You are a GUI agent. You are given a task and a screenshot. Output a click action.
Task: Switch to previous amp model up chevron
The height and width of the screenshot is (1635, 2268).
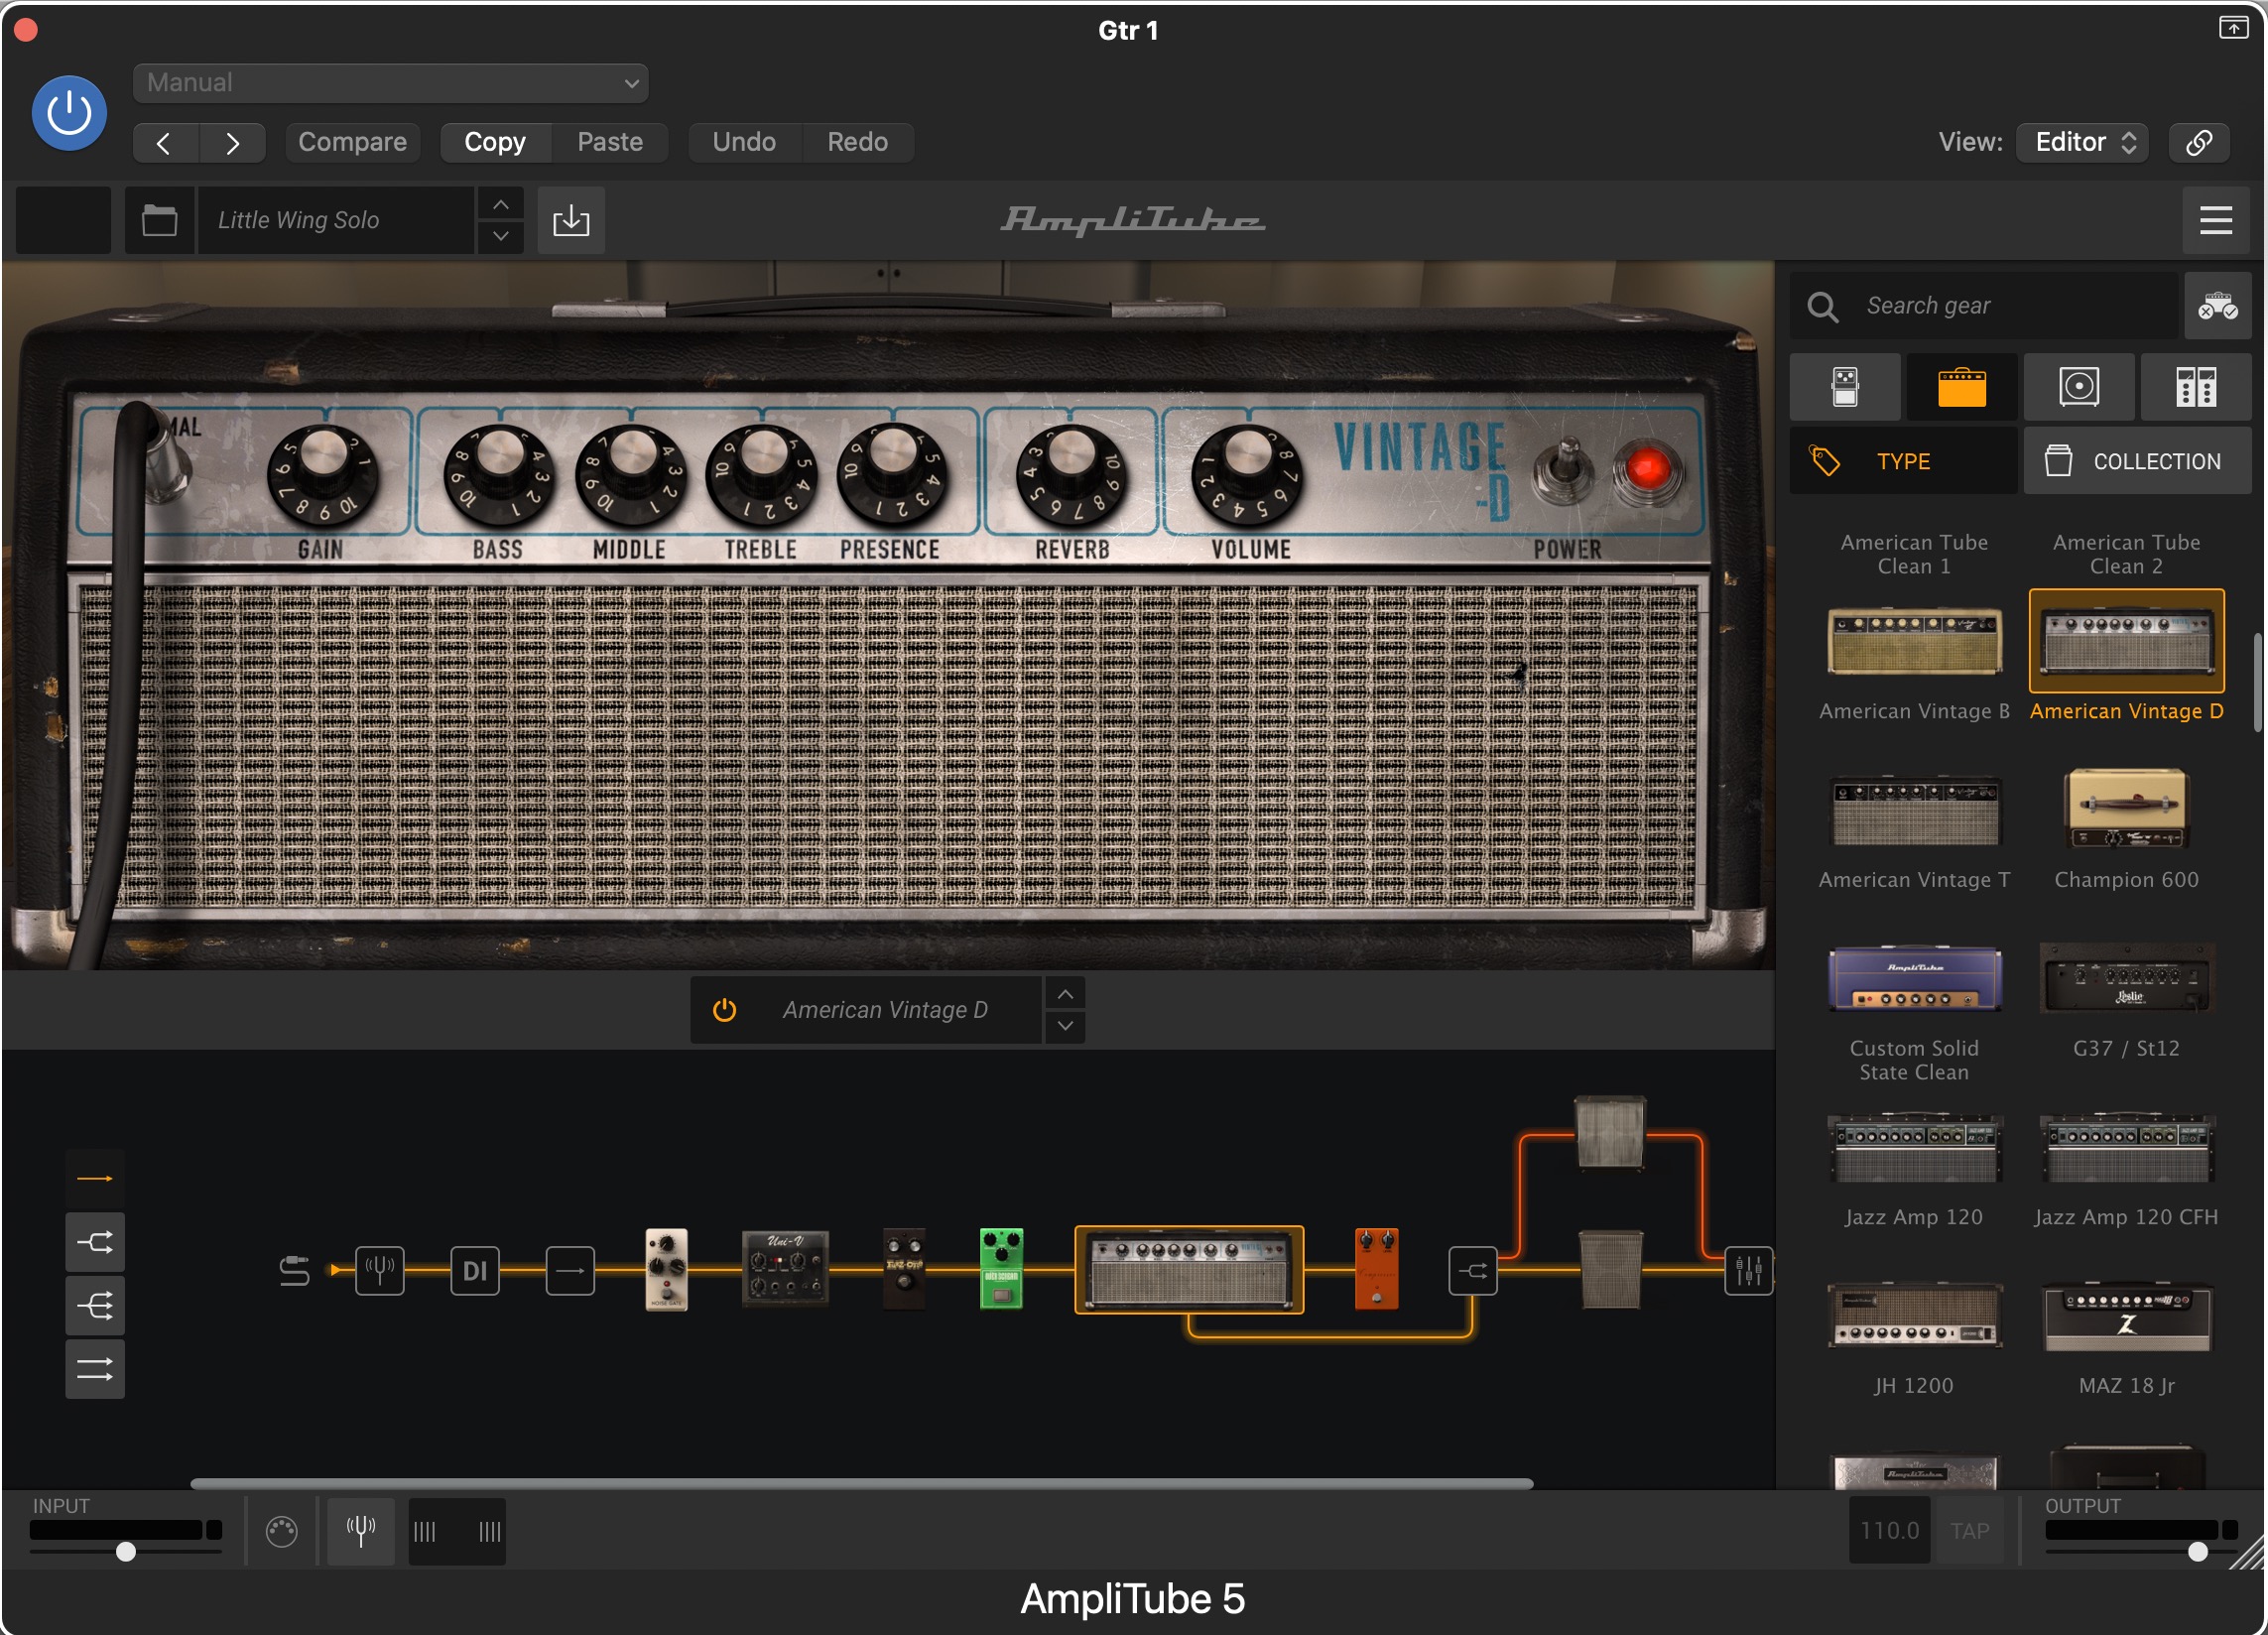1065,995
